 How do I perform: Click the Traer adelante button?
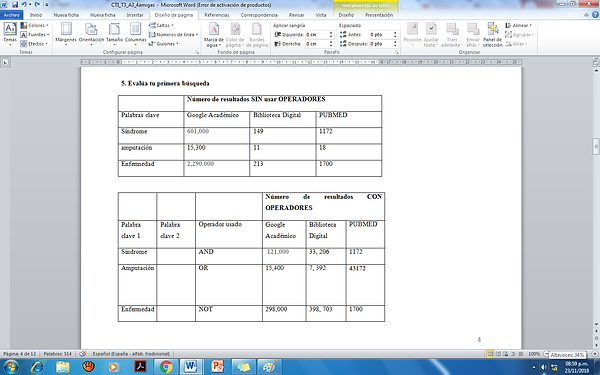452,34
